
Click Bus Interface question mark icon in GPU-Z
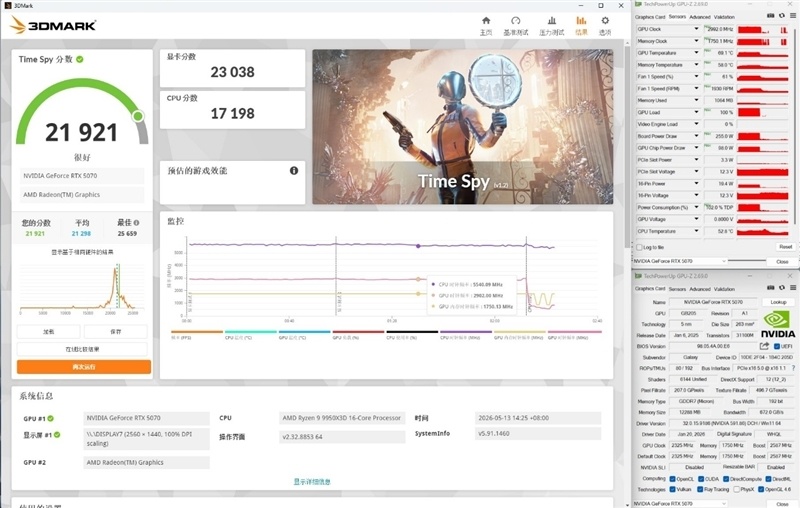point(793,368)
